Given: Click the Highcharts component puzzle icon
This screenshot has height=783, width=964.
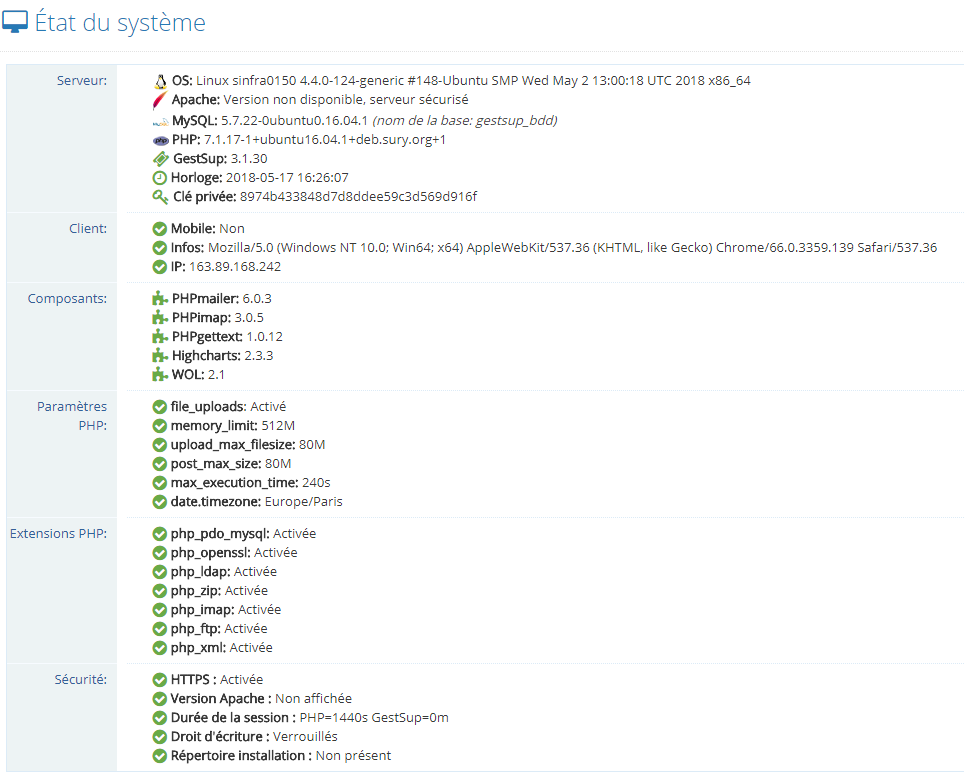Looking at the screenshot, I should (x=160, y=356).
